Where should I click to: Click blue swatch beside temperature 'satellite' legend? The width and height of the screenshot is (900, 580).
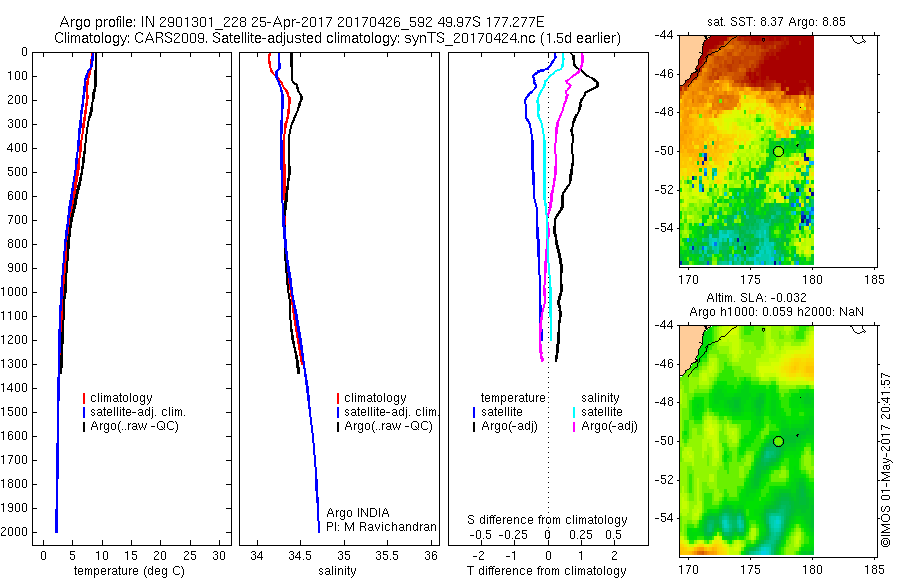(x=474, y=412)
